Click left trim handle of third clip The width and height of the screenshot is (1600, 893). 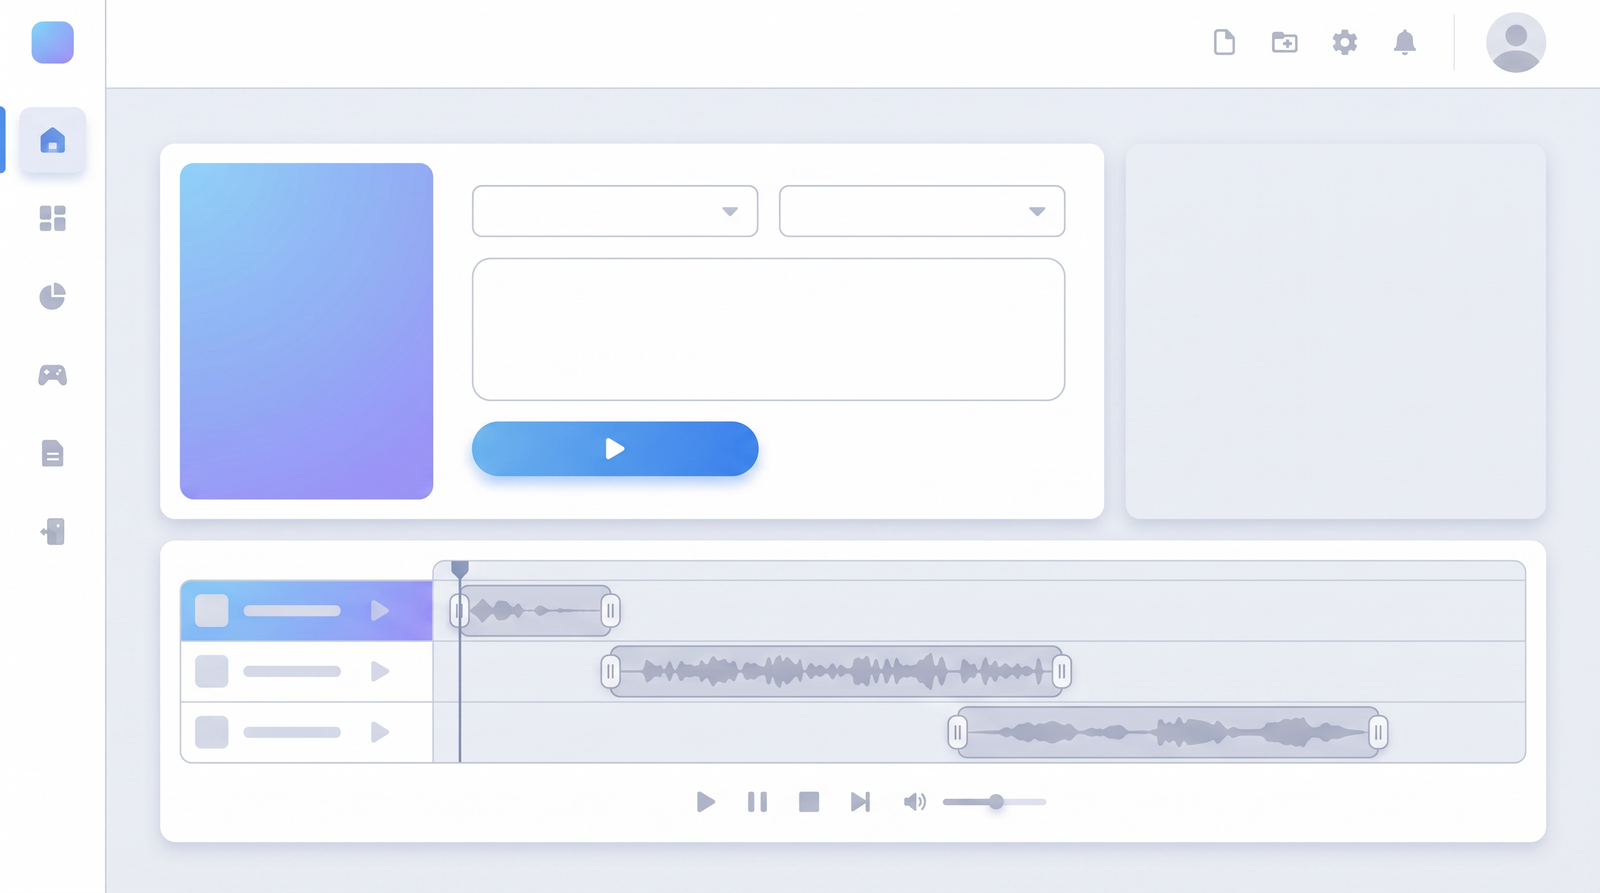pos(958,732)
